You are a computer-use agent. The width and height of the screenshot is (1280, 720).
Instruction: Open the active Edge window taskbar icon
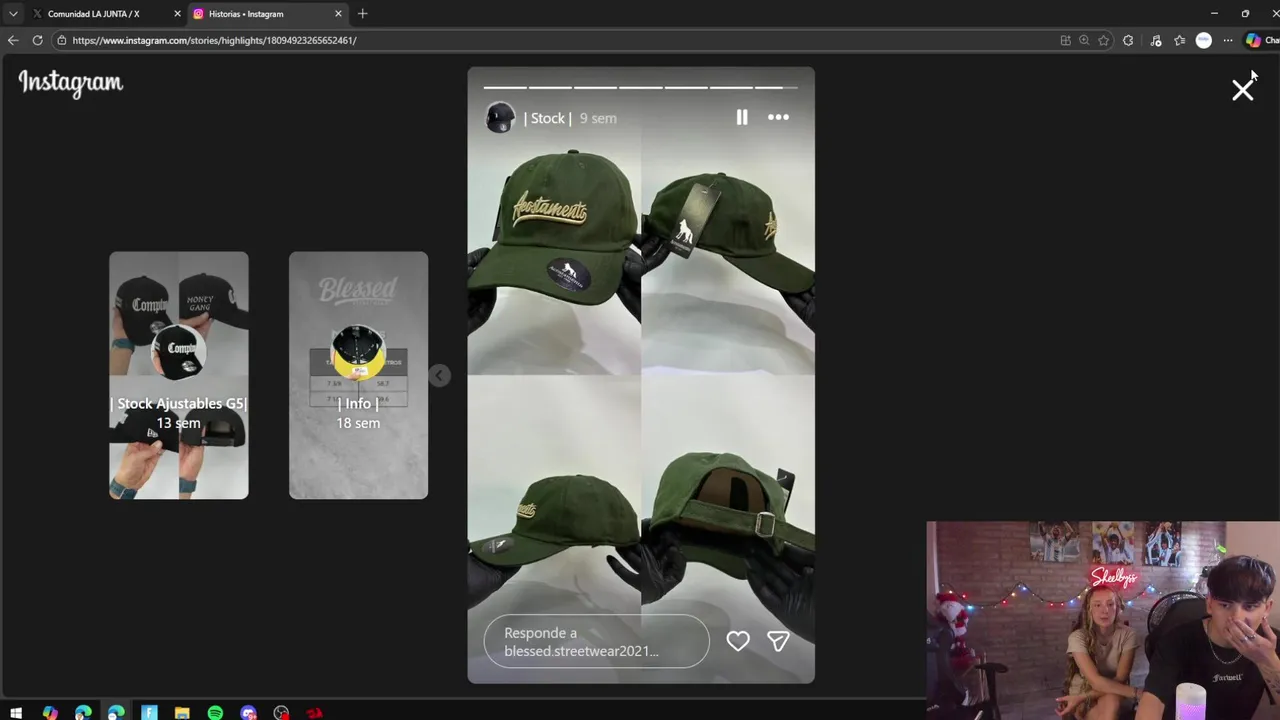click(116, 713)
